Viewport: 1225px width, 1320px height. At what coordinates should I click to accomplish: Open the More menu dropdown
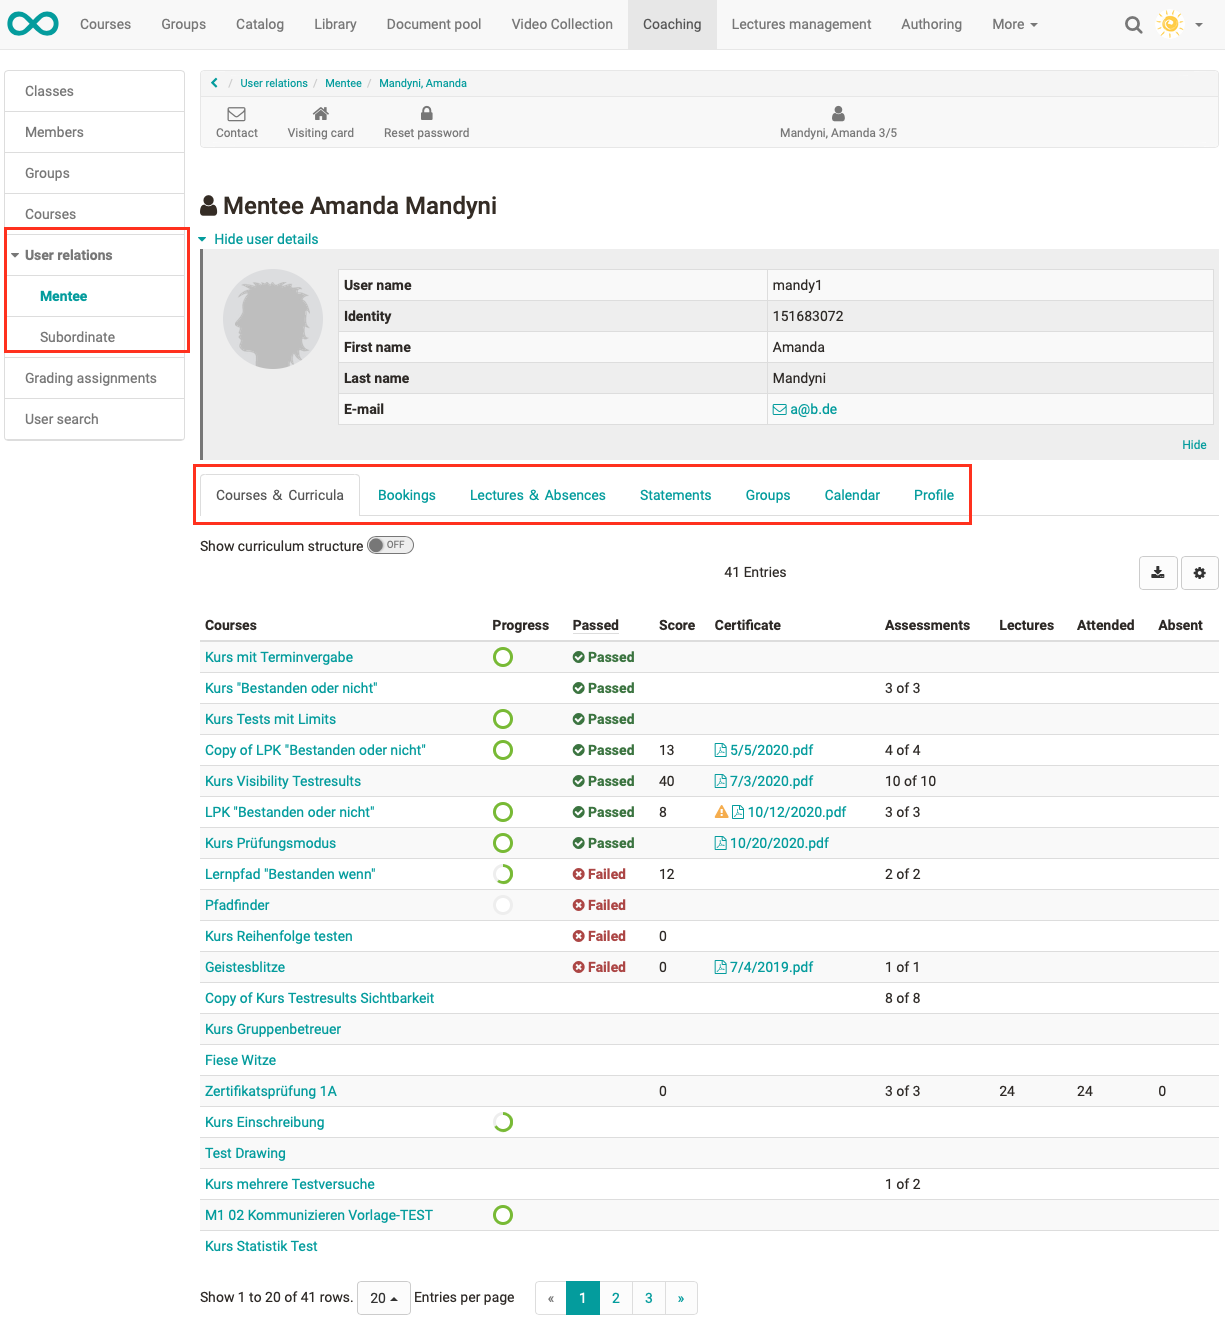tap(1014, 24)
